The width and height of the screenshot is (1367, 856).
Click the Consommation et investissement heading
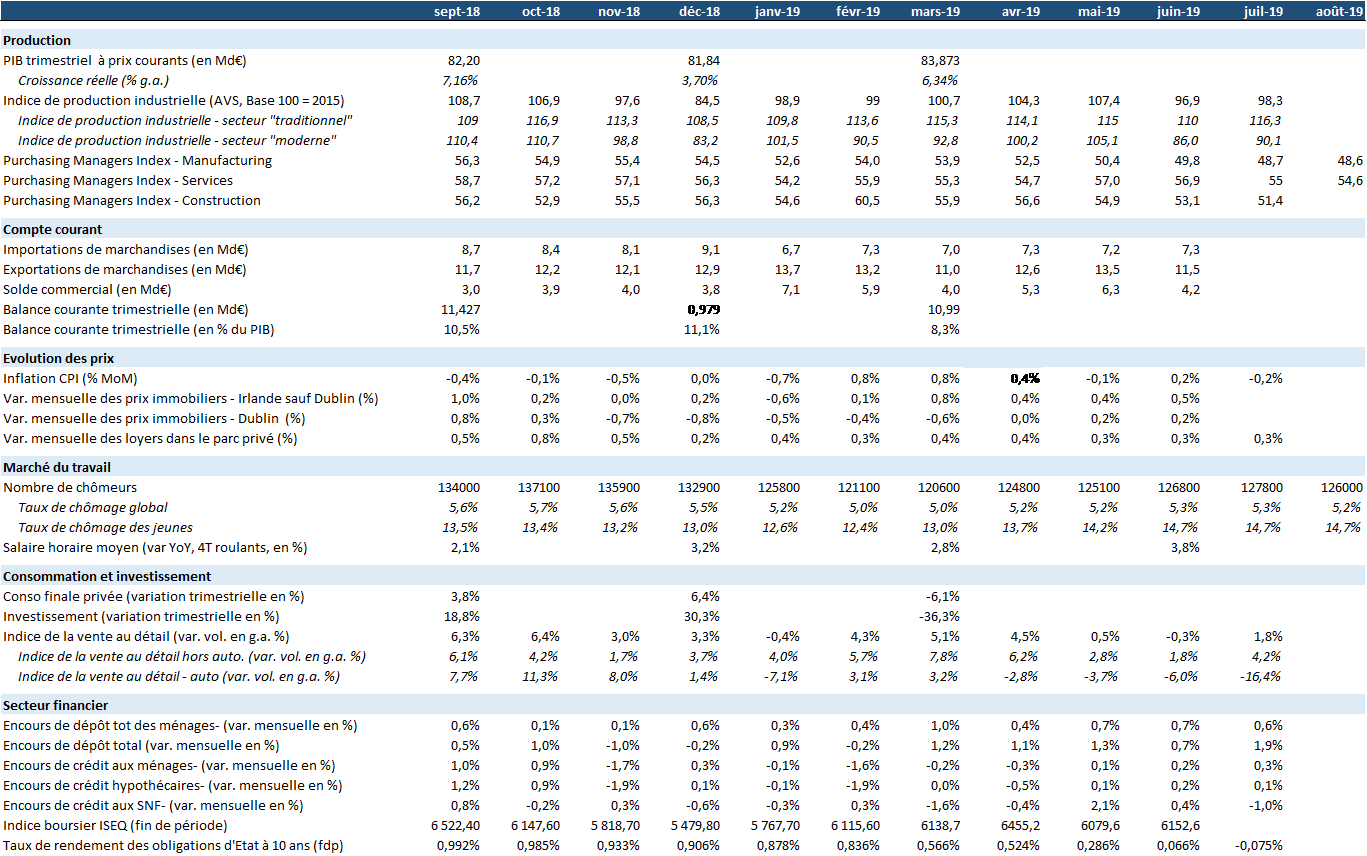[107, 576]
